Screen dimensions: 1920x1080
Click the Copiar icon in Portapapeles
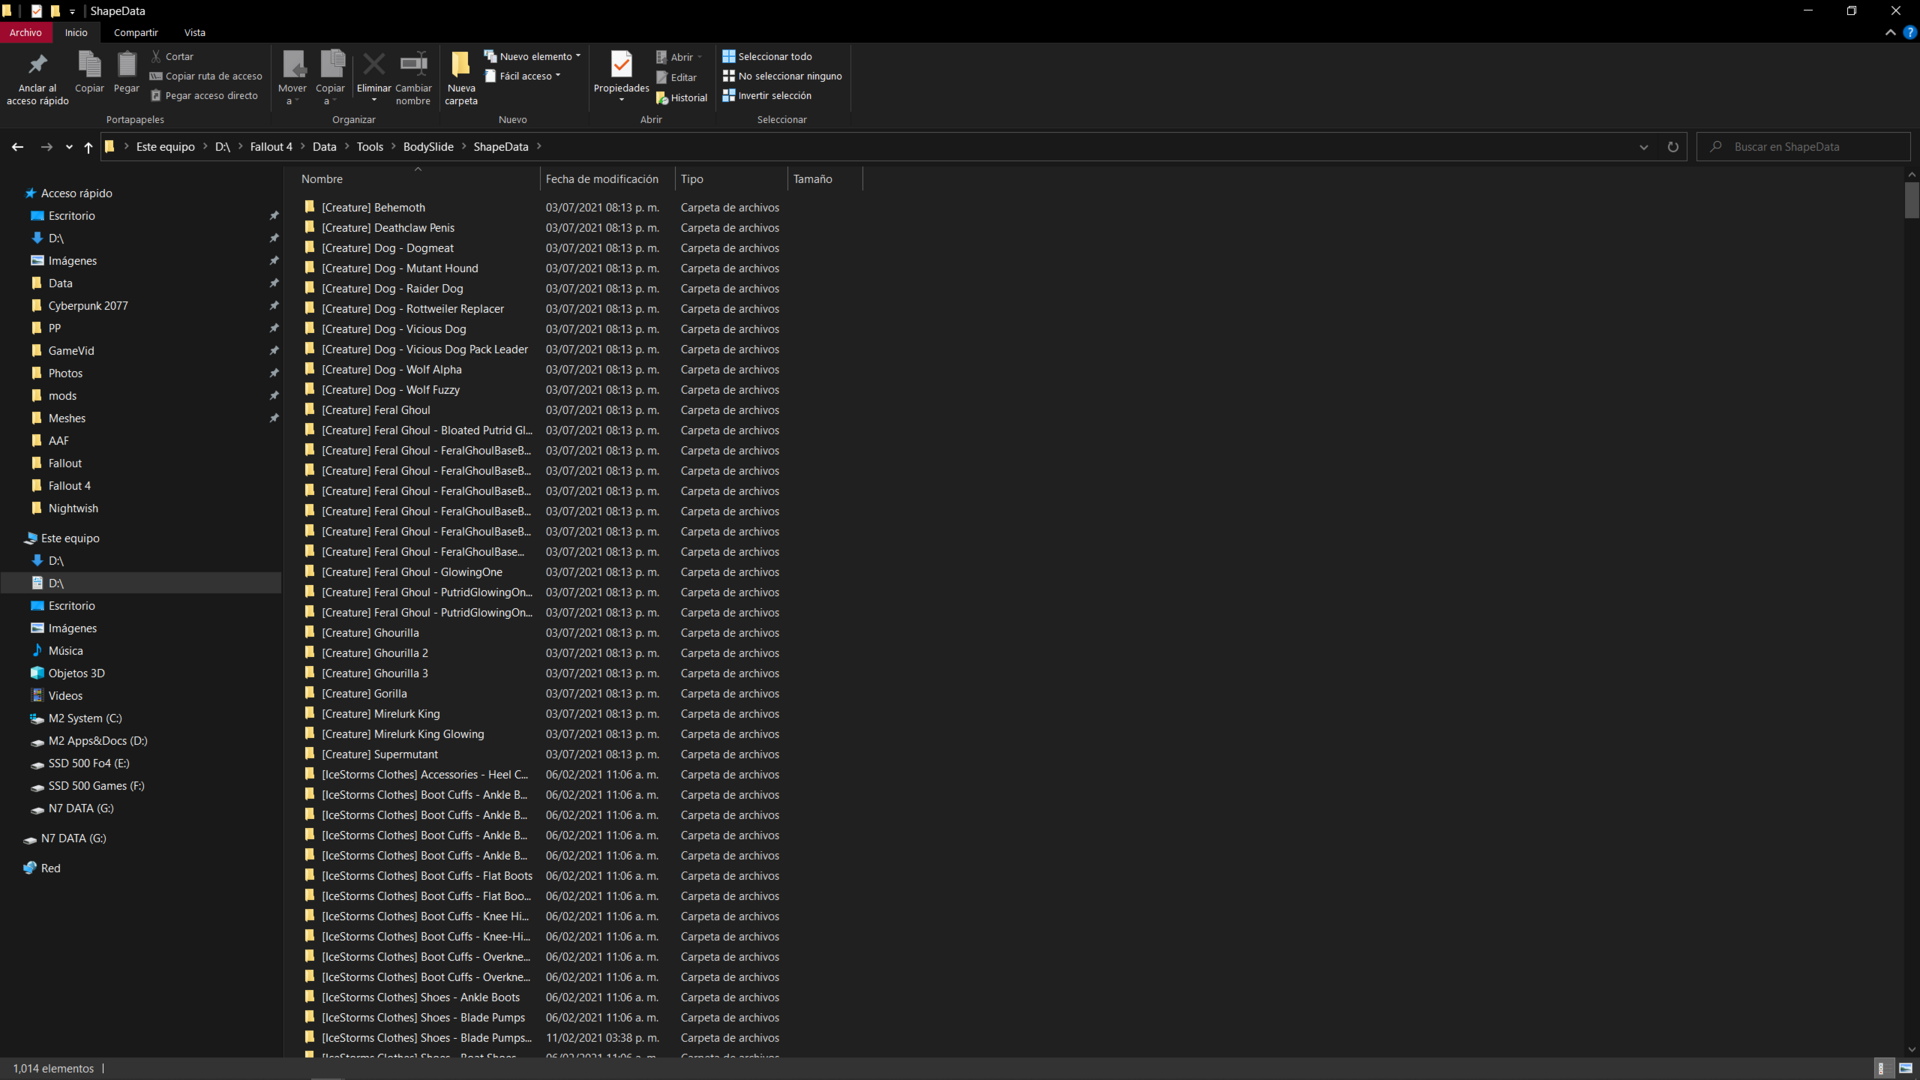coord(89,66)
